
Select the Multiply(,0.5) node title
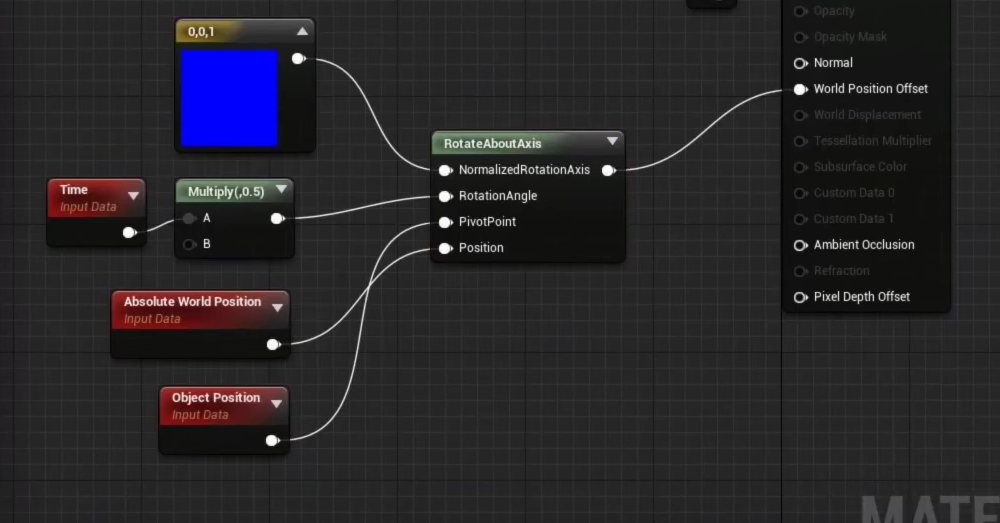(x=226, y=191)
